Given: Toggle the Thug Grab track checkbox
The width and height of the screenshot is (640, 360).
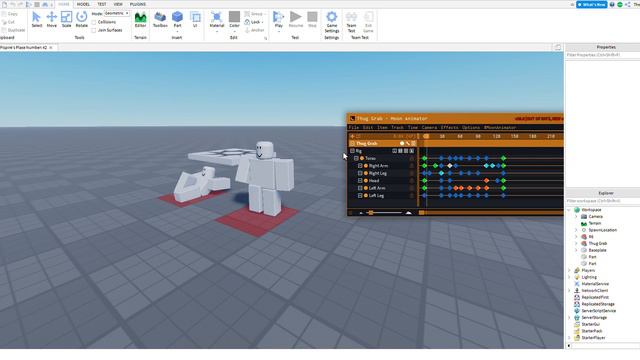Looking at the screenshot, I should click(352, 143).
